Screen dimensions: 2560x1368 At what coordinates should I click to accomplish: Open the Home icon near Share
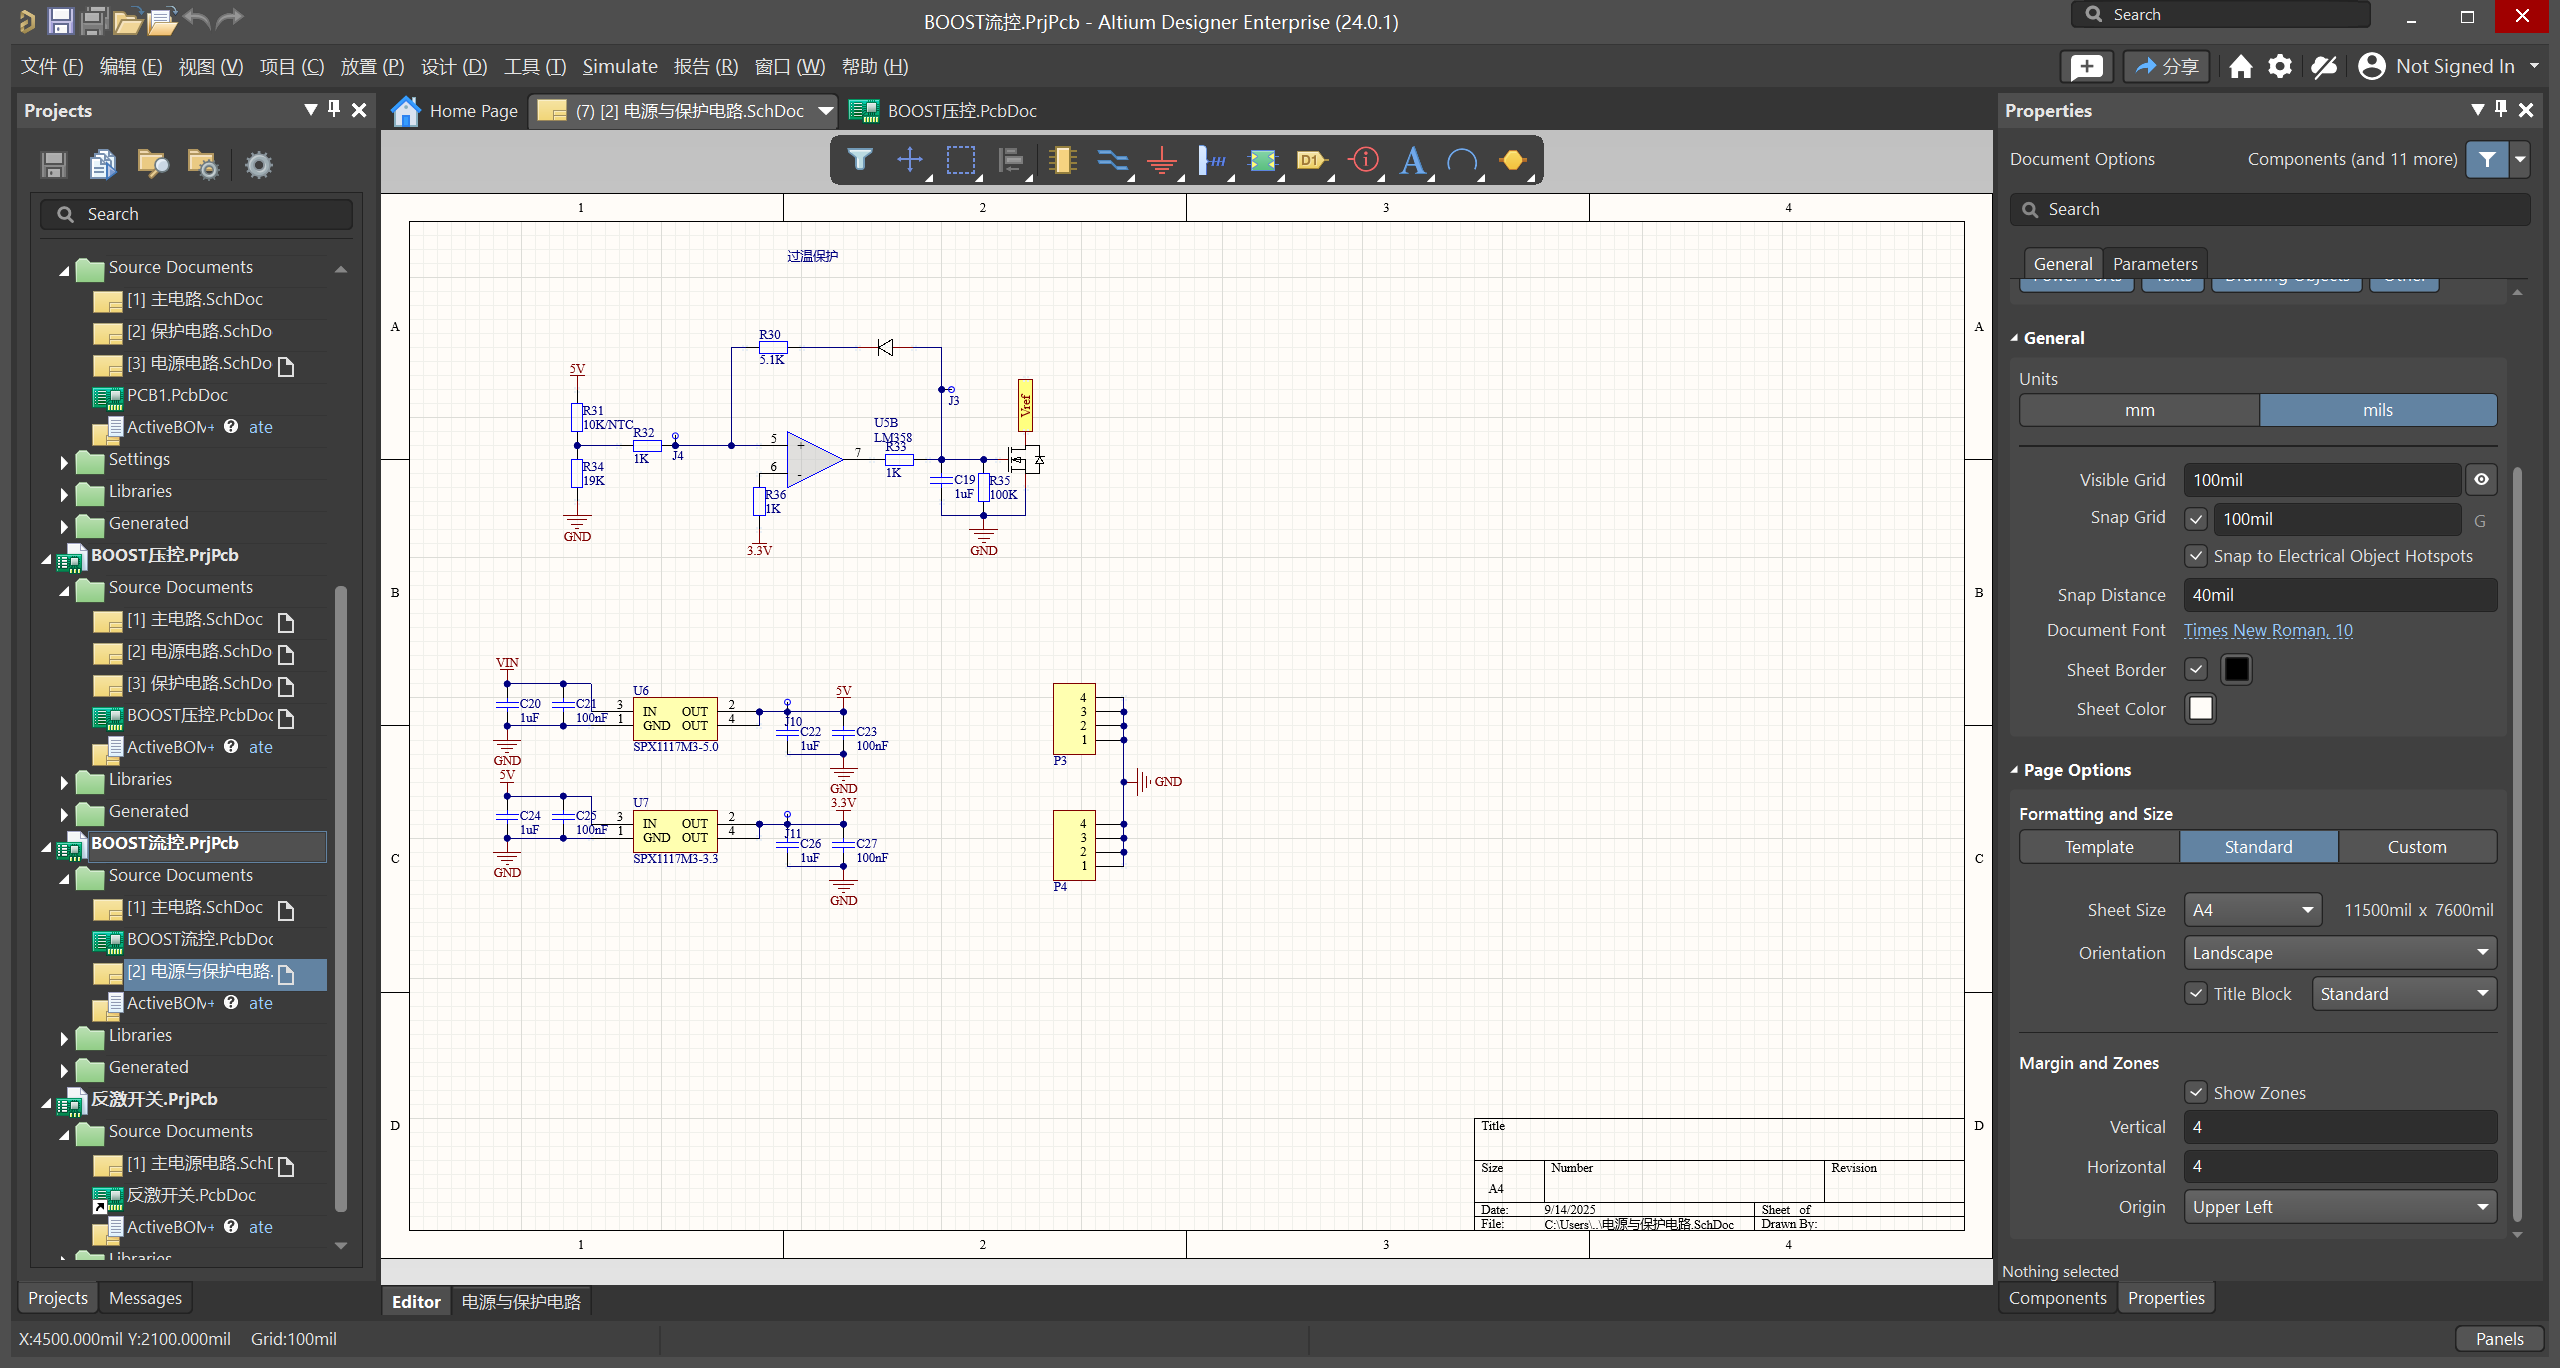point(2241,67)
